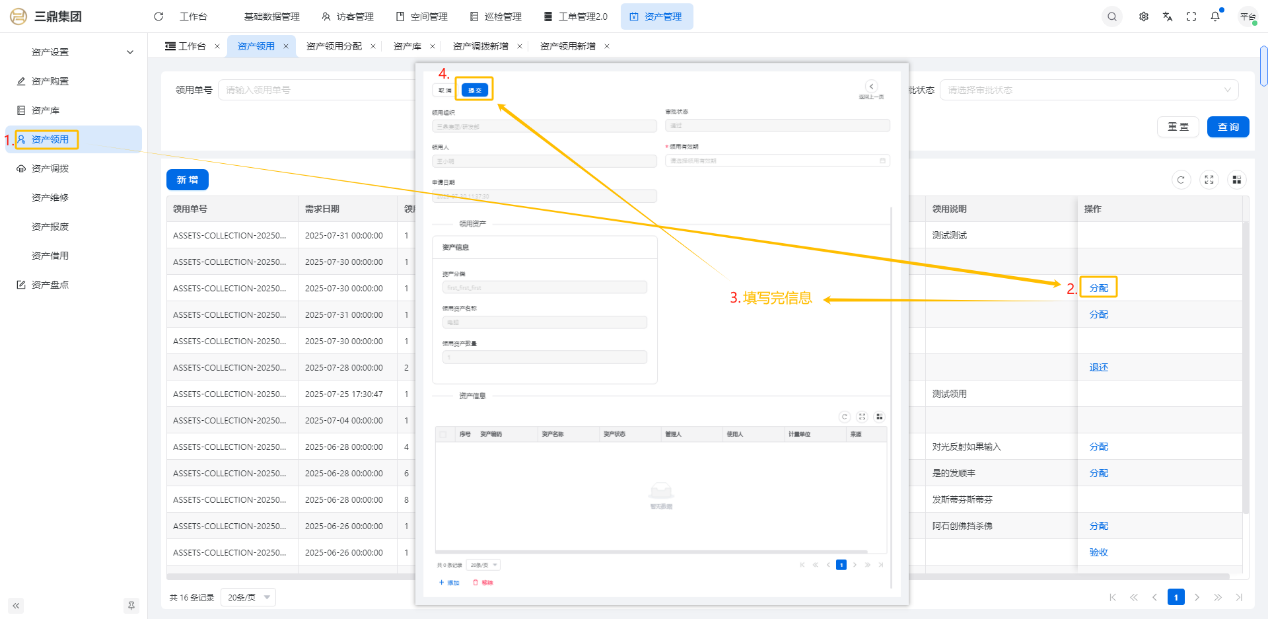Viewport: 1268px width, 619px height.
Task: Open settings gear icon in top bar
Action: pyautogui.click(x=1143, y=17)
